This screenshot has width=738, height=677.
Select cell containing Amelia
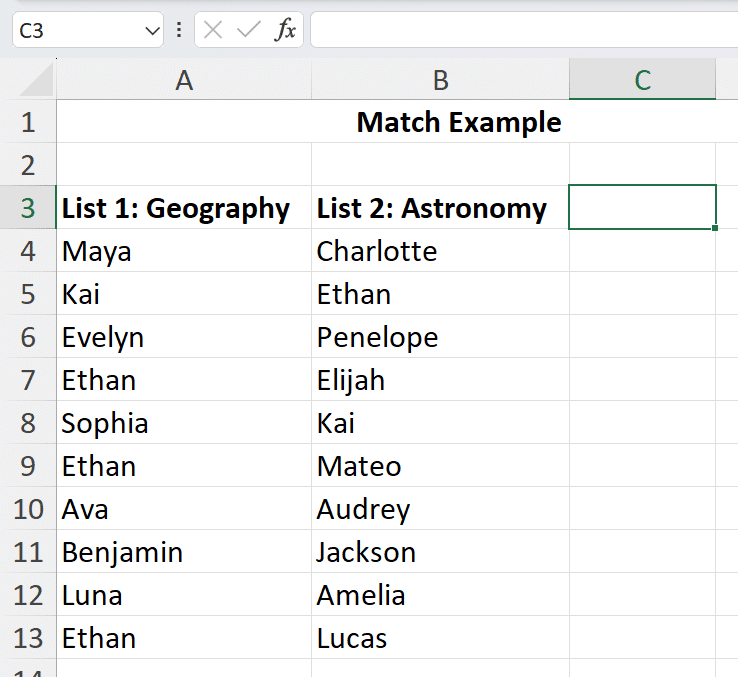point(440,595)
